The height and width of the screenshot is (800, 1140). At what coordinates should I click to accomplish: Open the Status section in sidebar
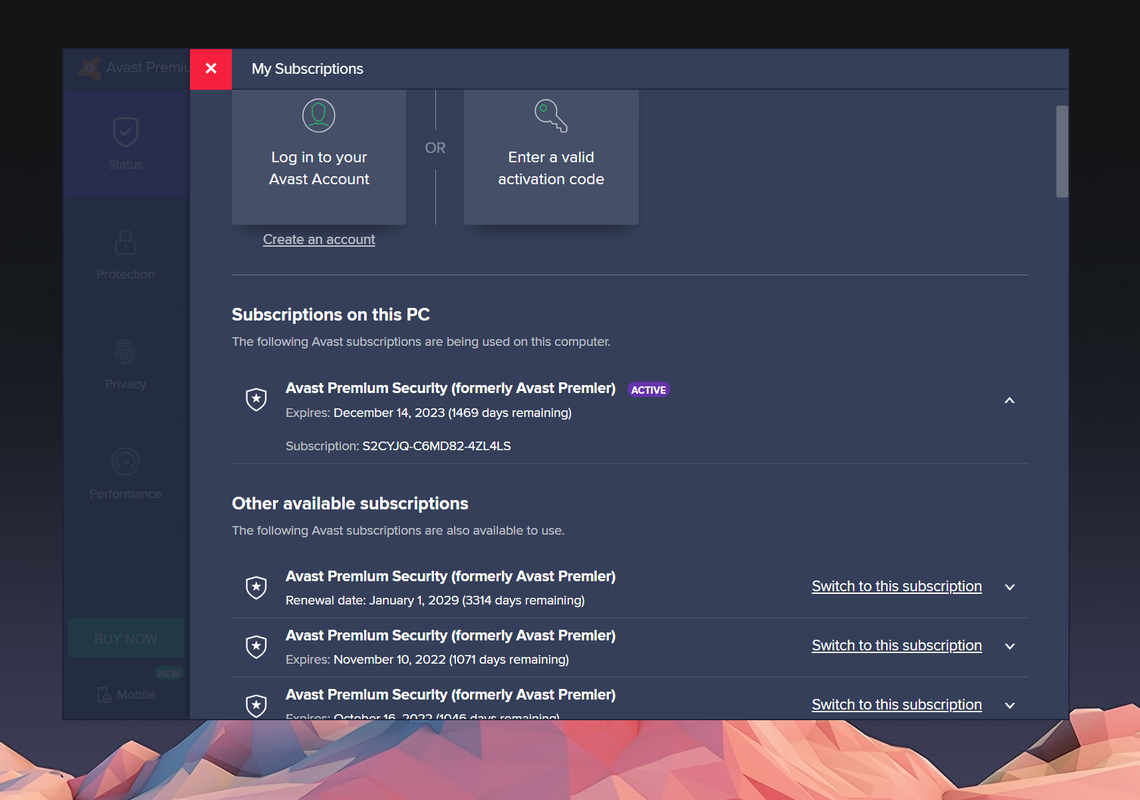(125, 143)
